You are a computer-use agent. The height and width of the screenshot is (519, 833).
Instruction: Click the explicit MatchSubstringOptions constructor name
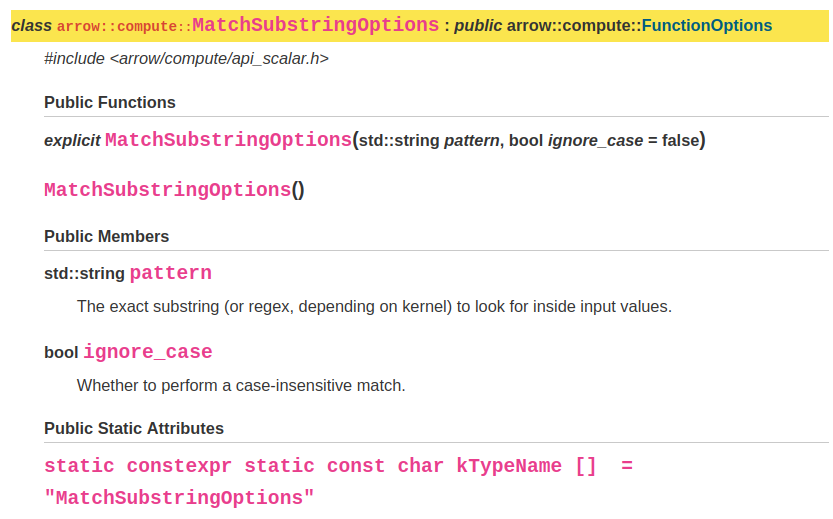tap(228, 140)
